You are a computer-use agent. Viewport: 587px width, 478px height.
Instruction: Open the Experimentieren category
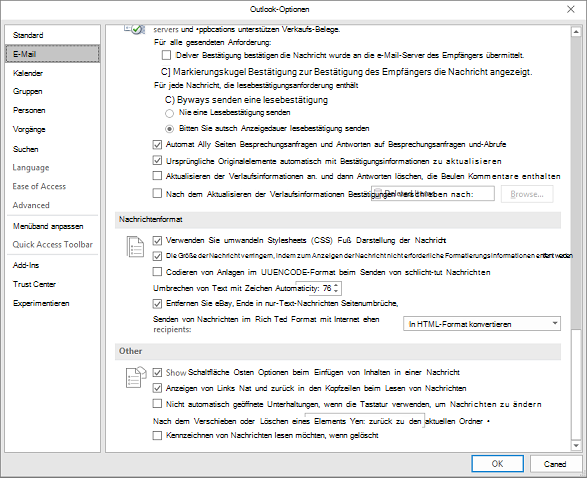pyautogui.click(x=52, y=303)
